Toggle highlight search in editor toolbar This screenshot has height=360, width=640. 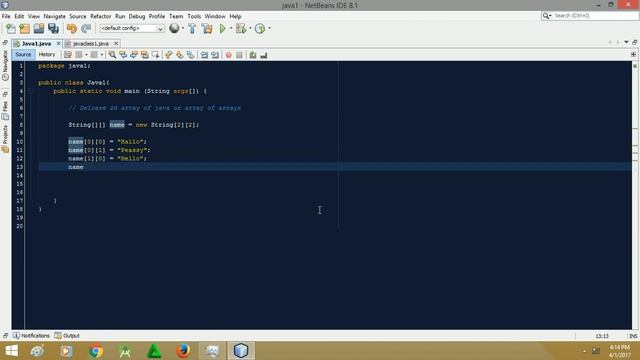pyautogui.click(x=144, y=55)
